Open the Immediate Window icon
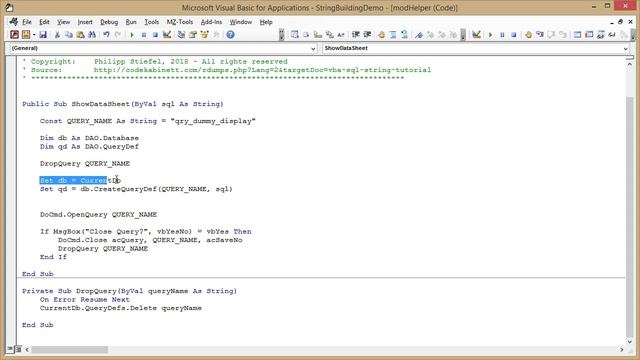The image size is (640, 360). tap(589, 35)
